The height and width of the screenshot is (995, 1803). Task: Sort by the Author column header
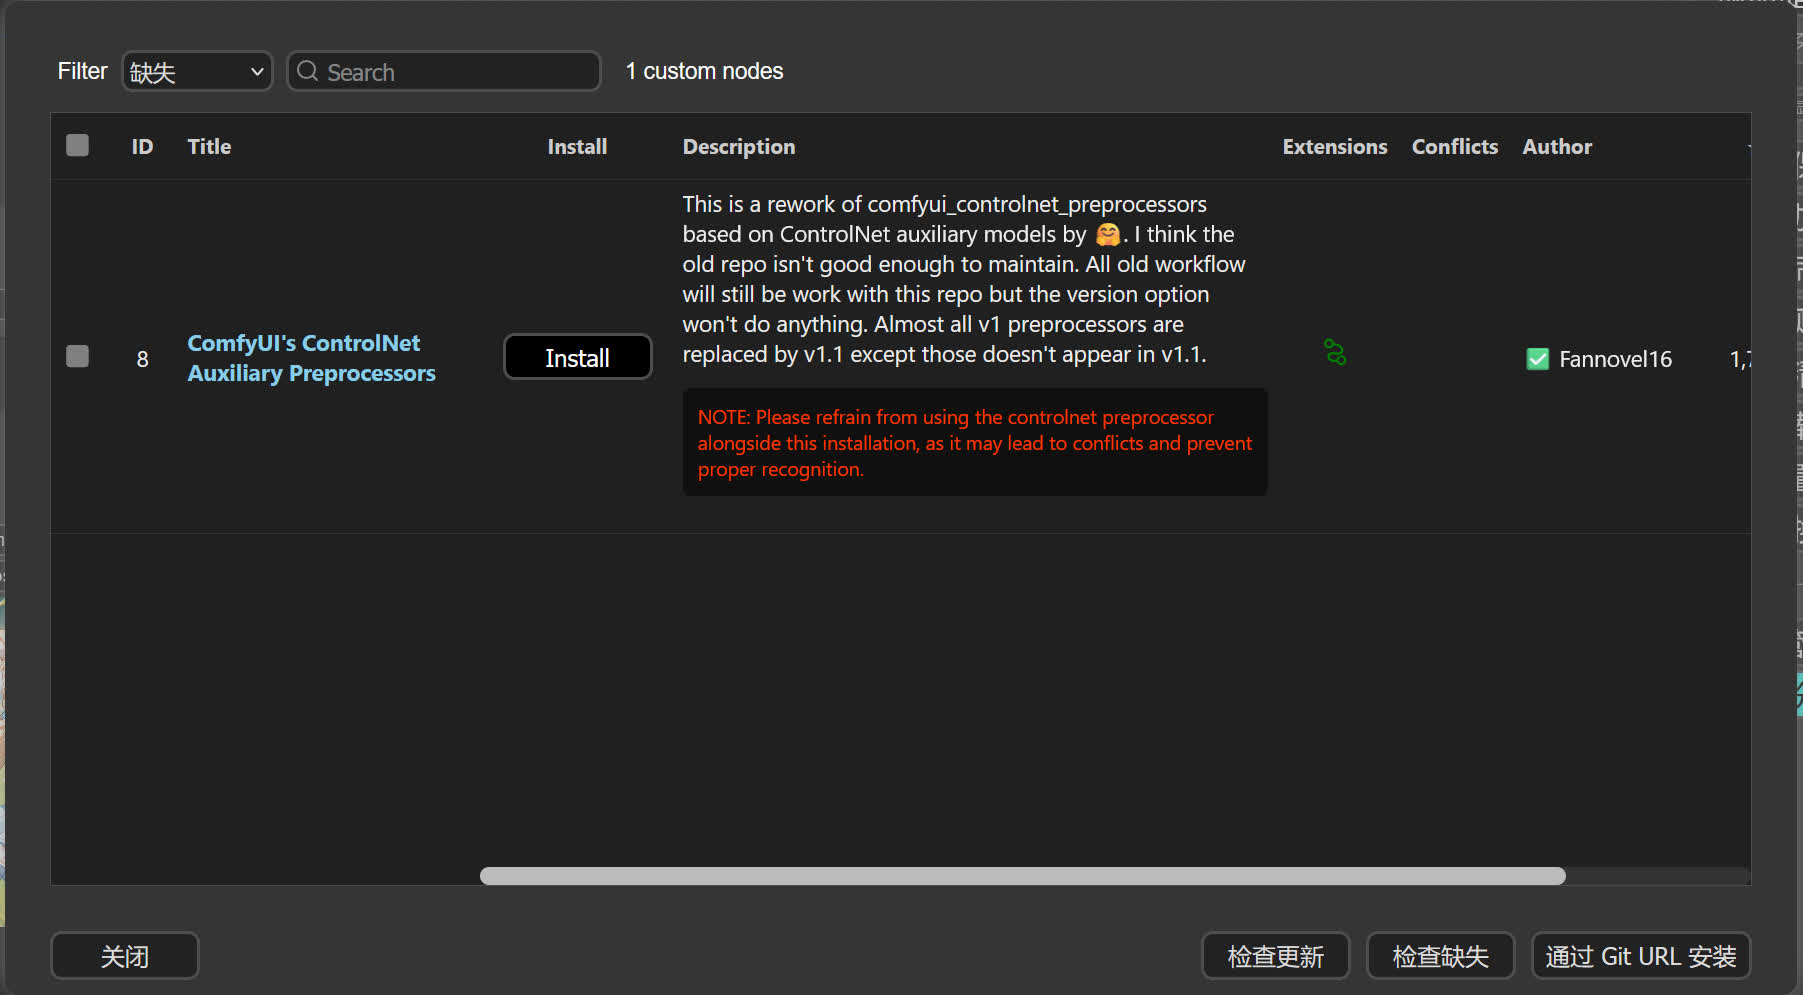pos(1556,147)
